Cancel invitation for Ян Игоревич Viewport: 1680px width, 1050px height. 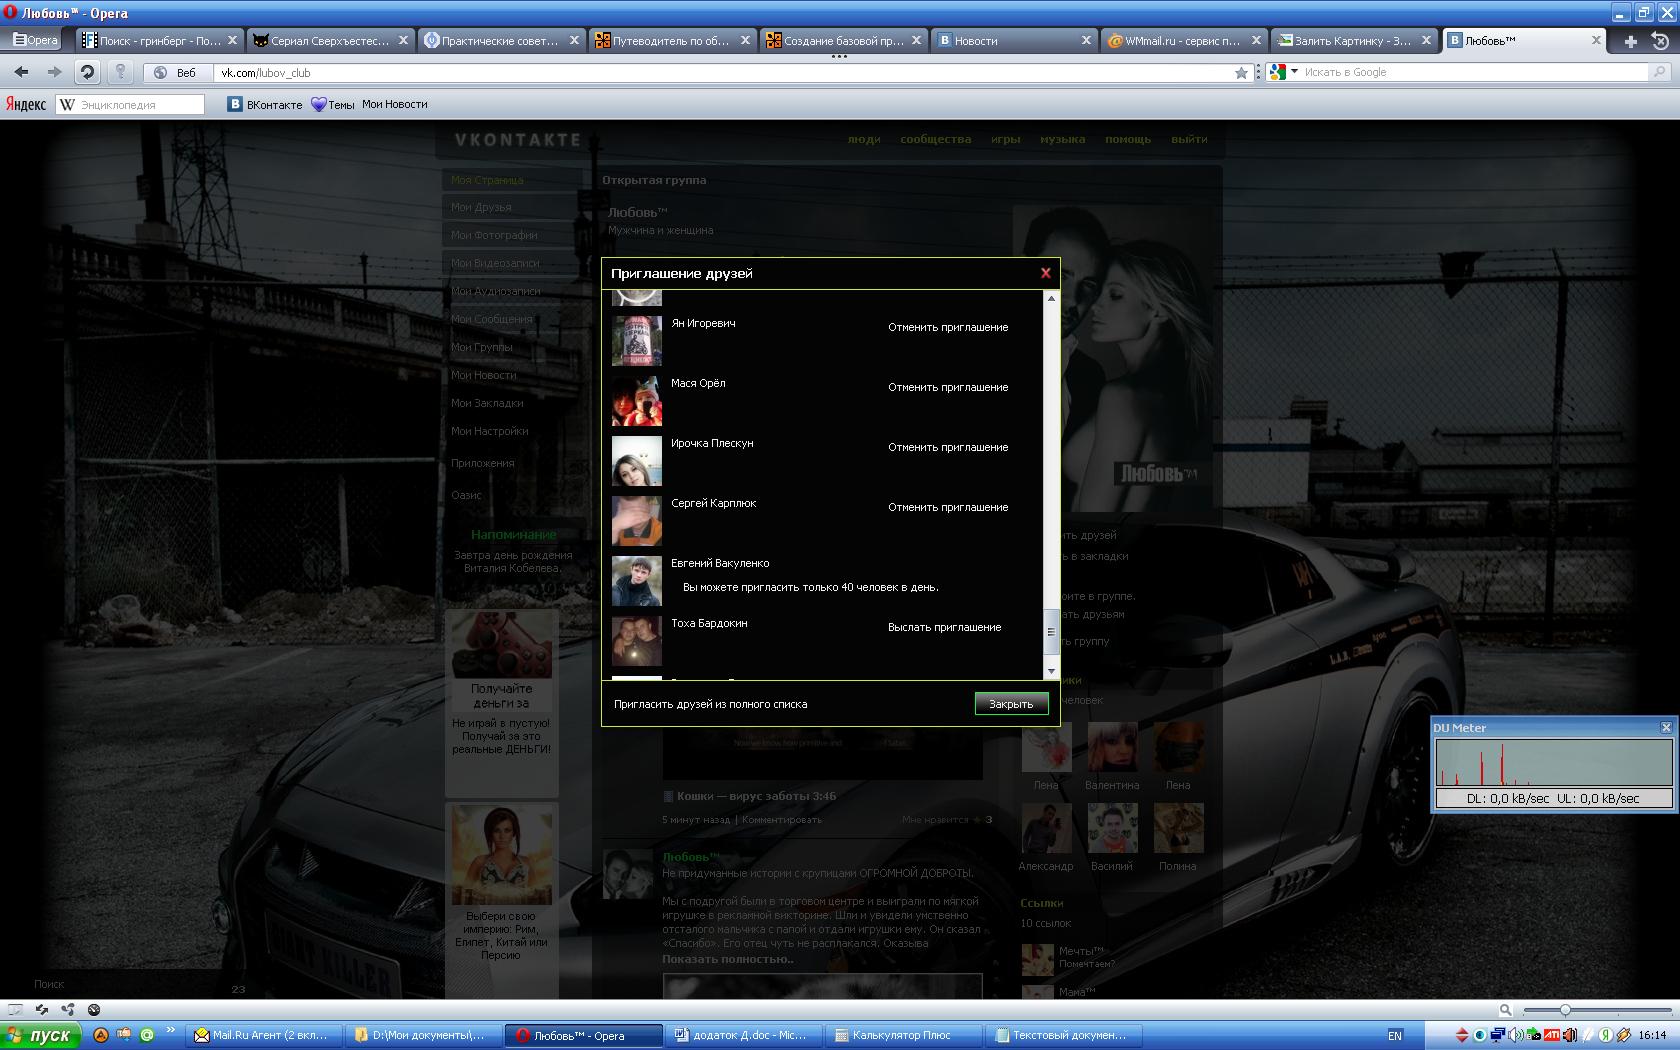(948, 327)
